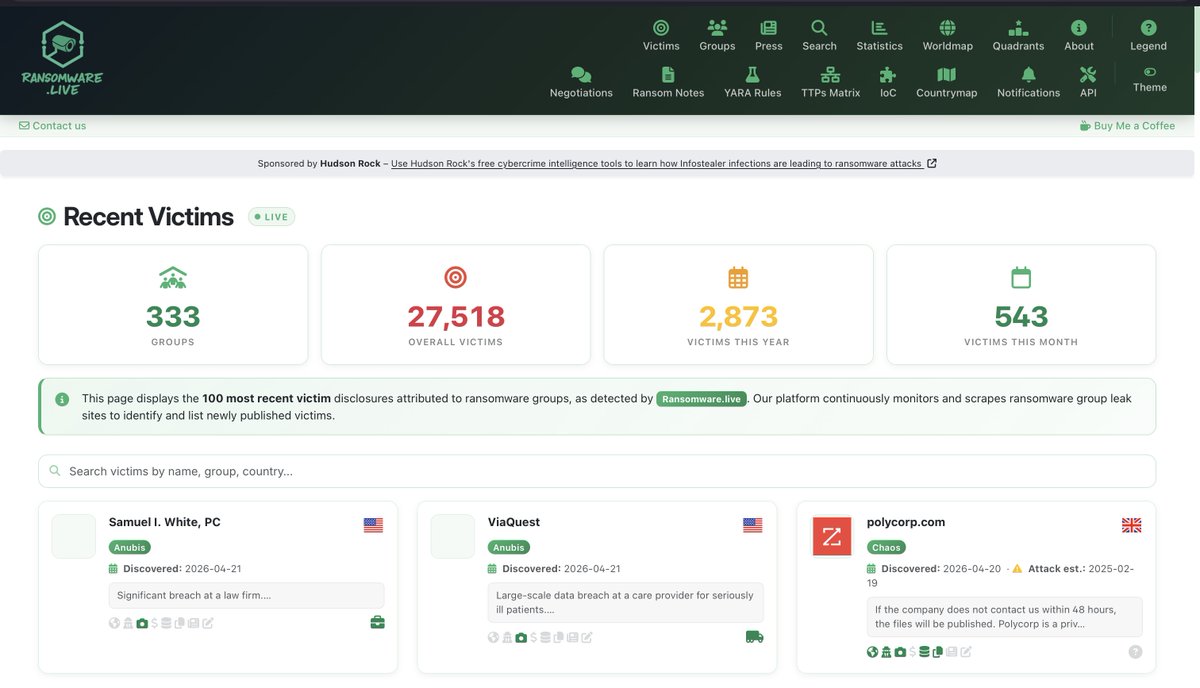Open the About page
1200x688 pixels.
point(1079,35)
